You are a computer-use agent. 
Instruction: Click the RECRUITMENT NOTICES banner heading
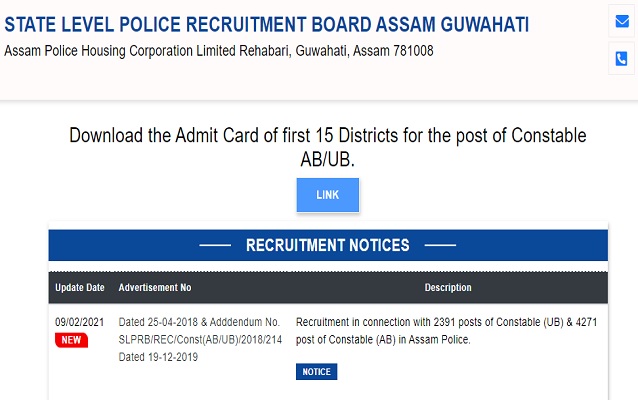(327, 245)
